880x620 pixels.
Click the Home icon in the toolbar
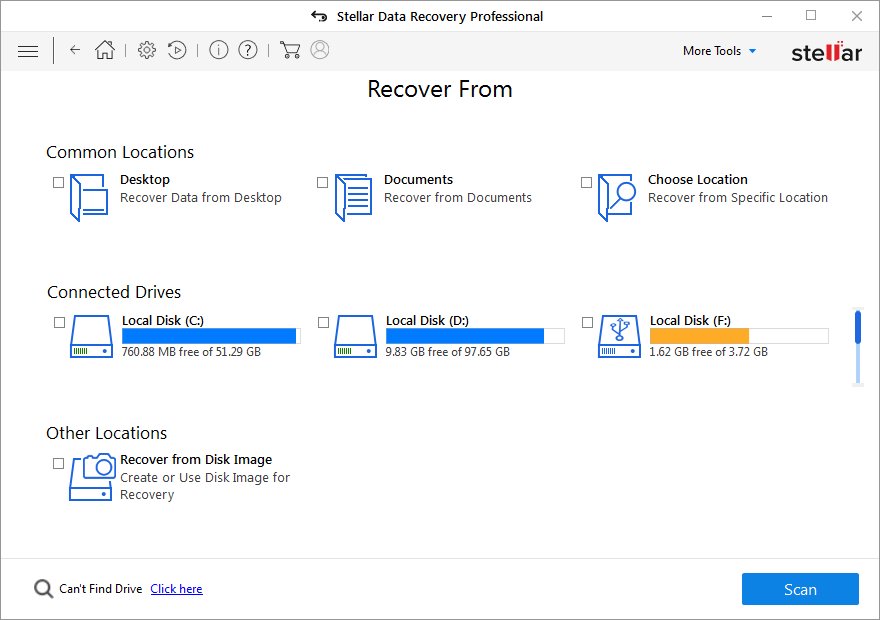coord(104,50)
